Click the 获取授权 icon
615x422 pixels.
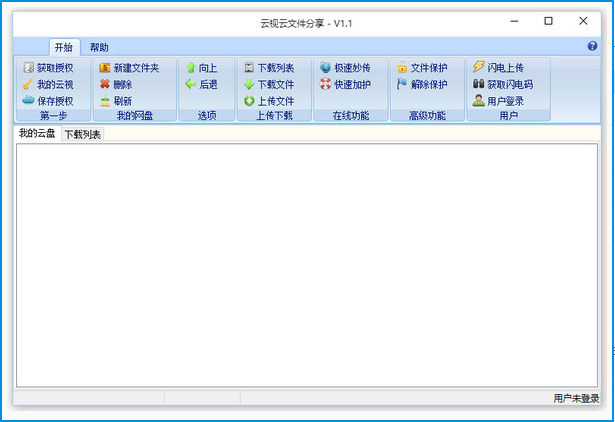(28, 68)
